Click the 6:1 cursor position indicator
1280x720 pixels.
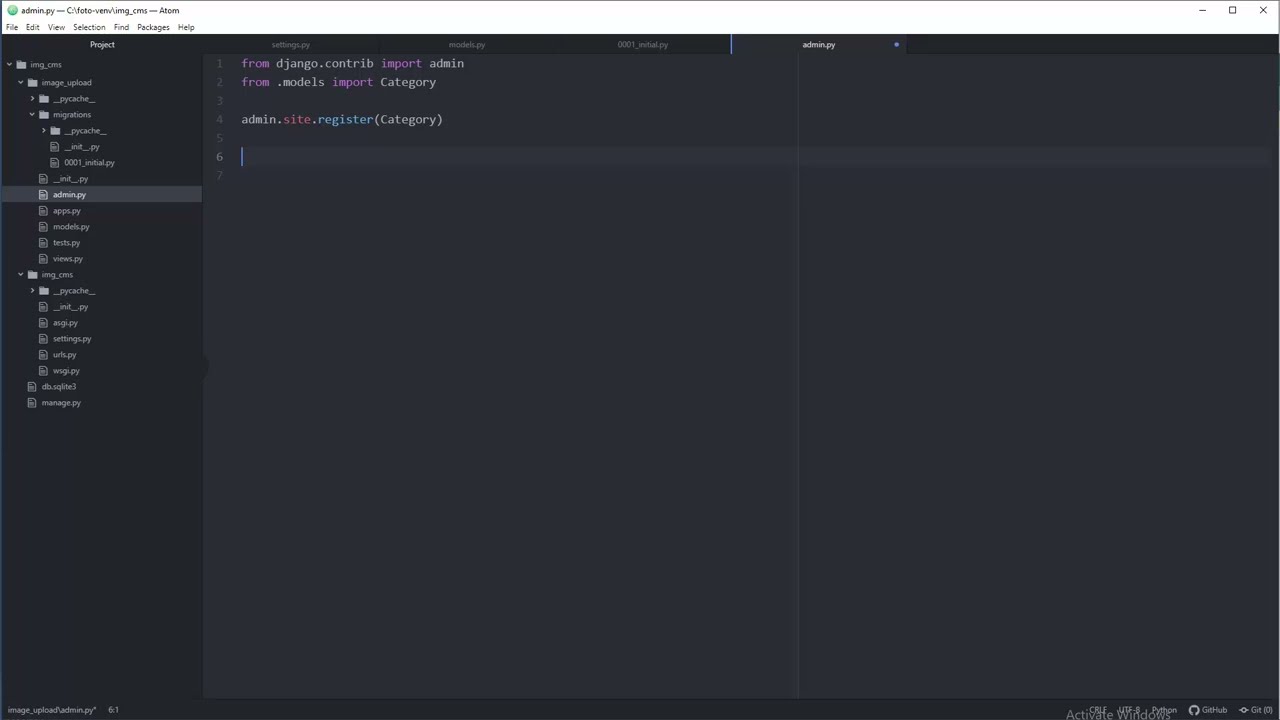[113, 710]
